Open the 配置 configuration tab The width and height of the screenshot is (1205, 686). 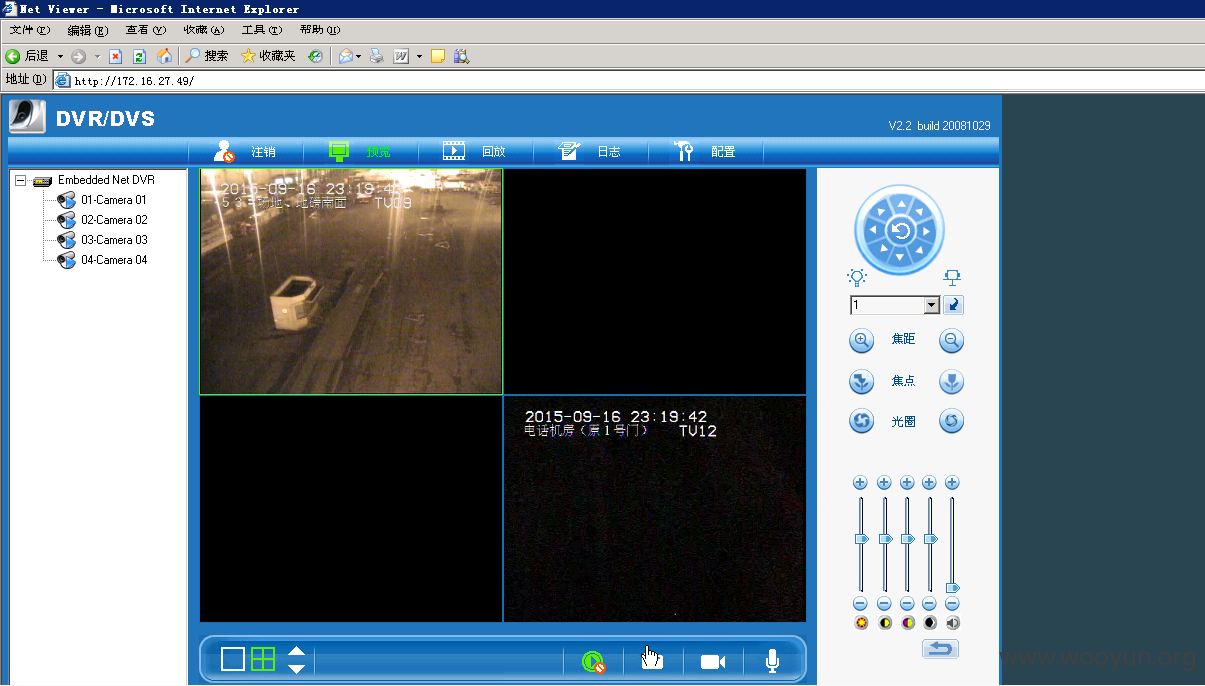click(705, 152)
